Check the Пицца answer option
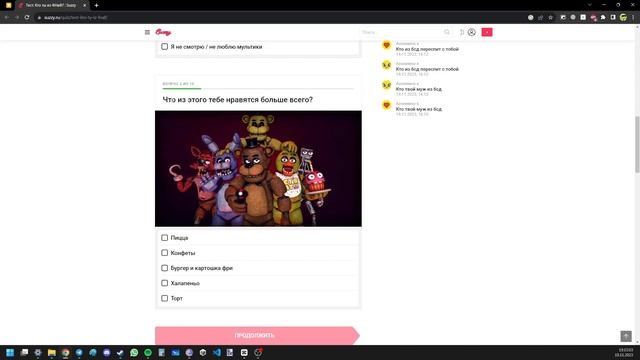The width and height of the screenshot is (640, 360). [164, 238]
